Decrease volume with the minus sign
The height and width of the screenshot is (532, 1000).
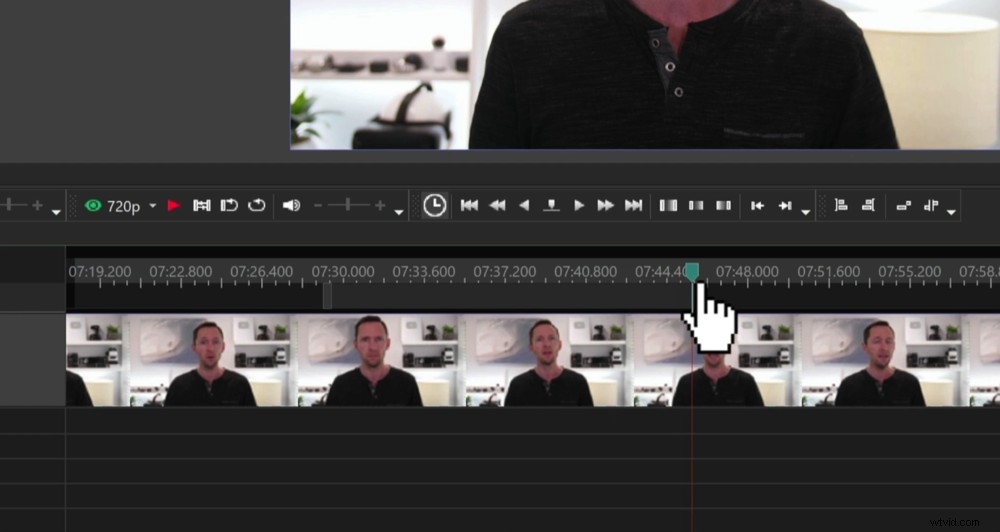[x=318, y=205]
